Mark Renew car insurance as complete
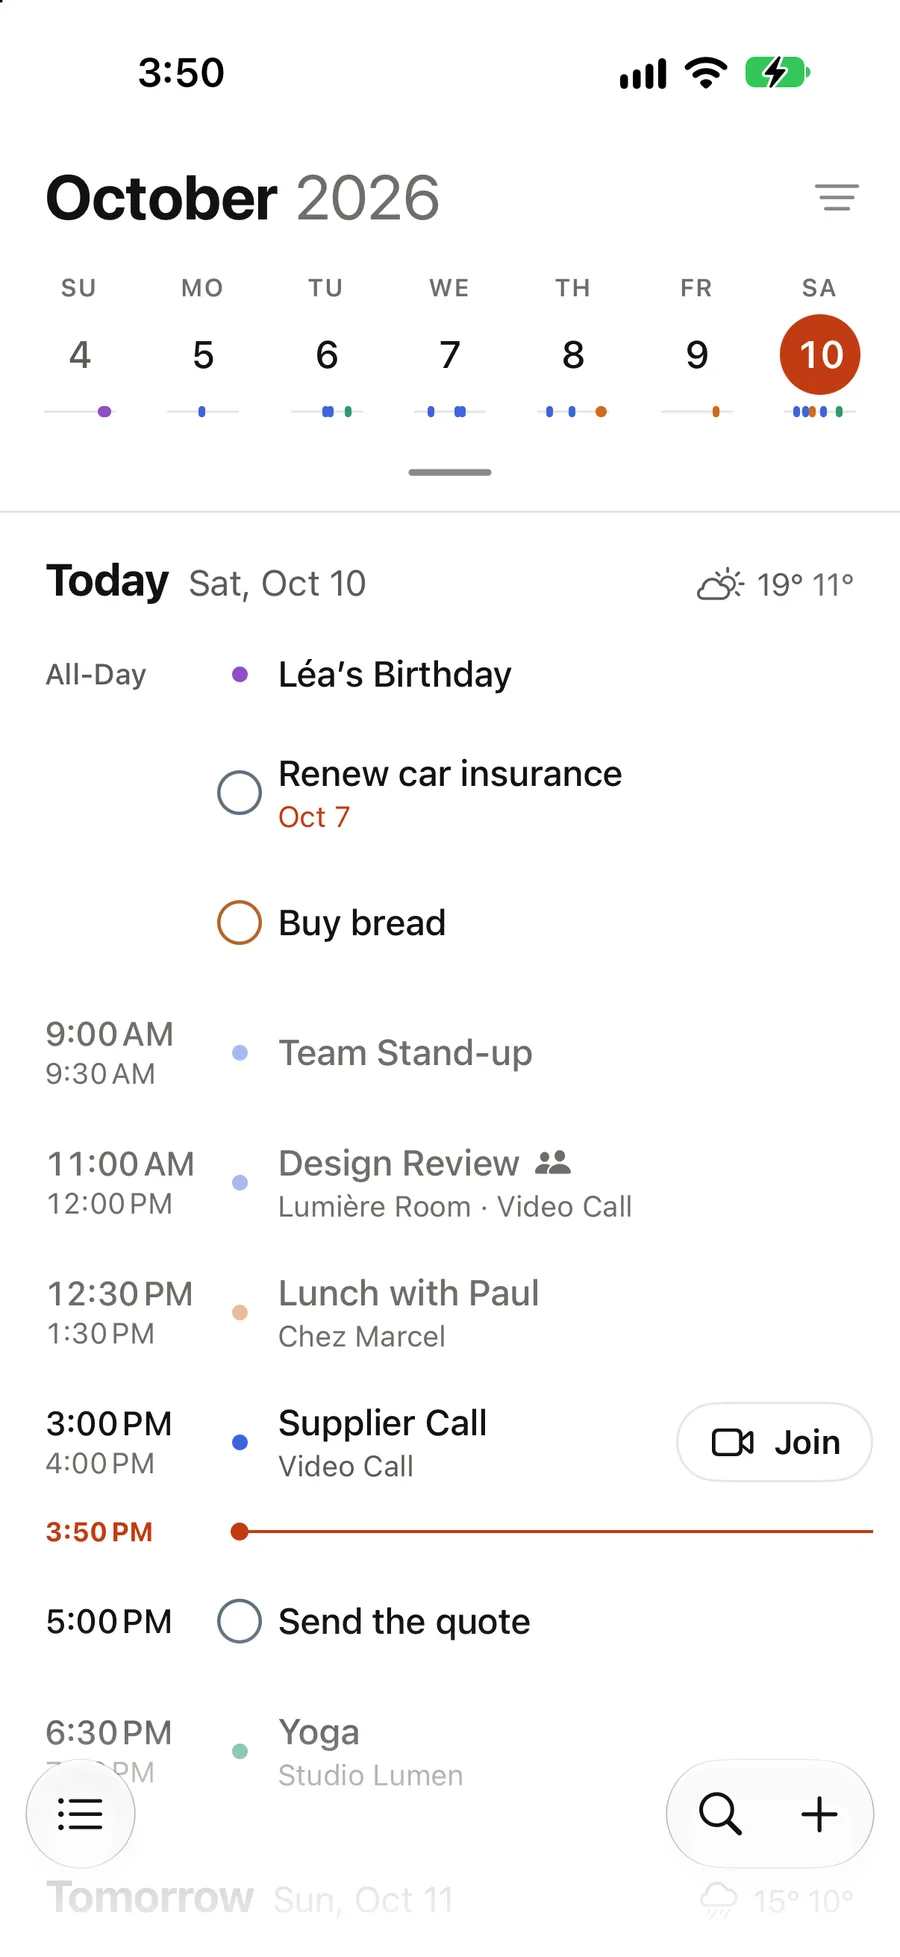Image resolution: width=900 pixels, height=1957 pixels. coord(239,792)
